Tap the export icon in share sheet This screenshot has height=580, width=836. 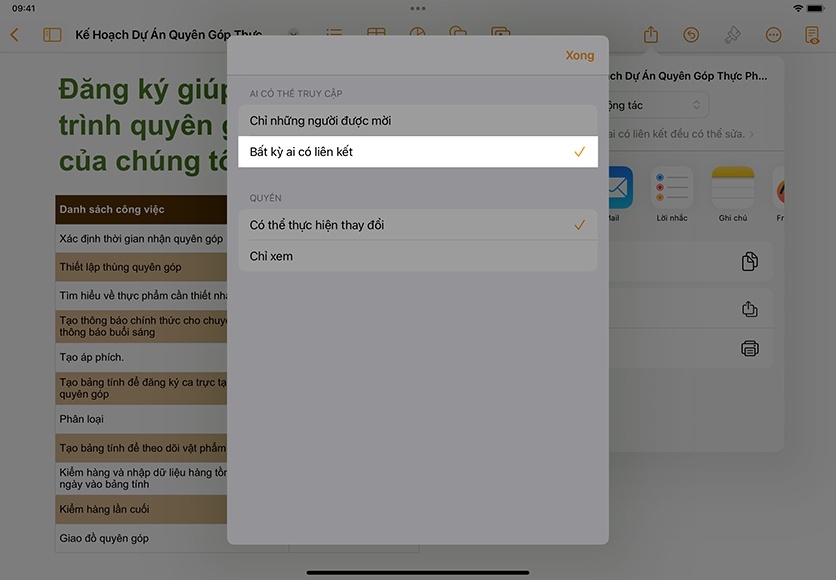[750, 309]
